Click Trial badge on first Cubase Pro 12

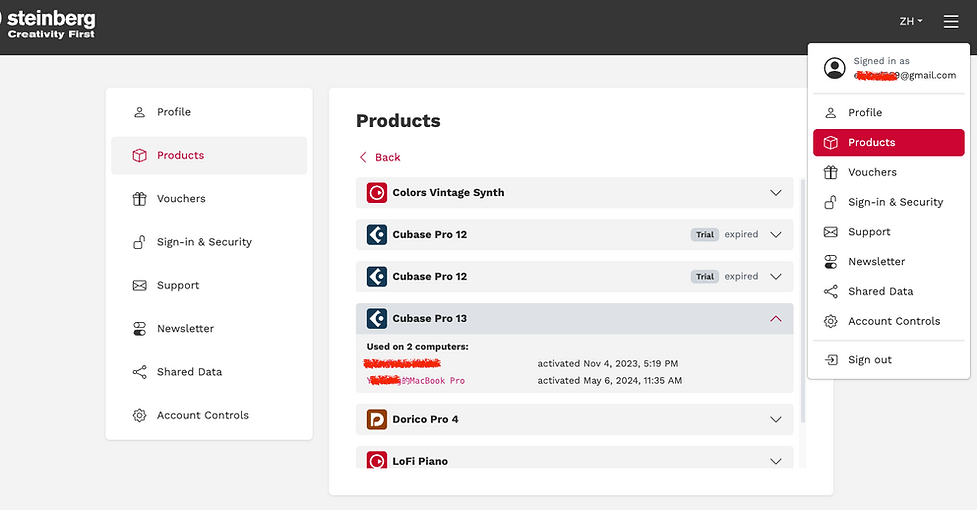705,235
